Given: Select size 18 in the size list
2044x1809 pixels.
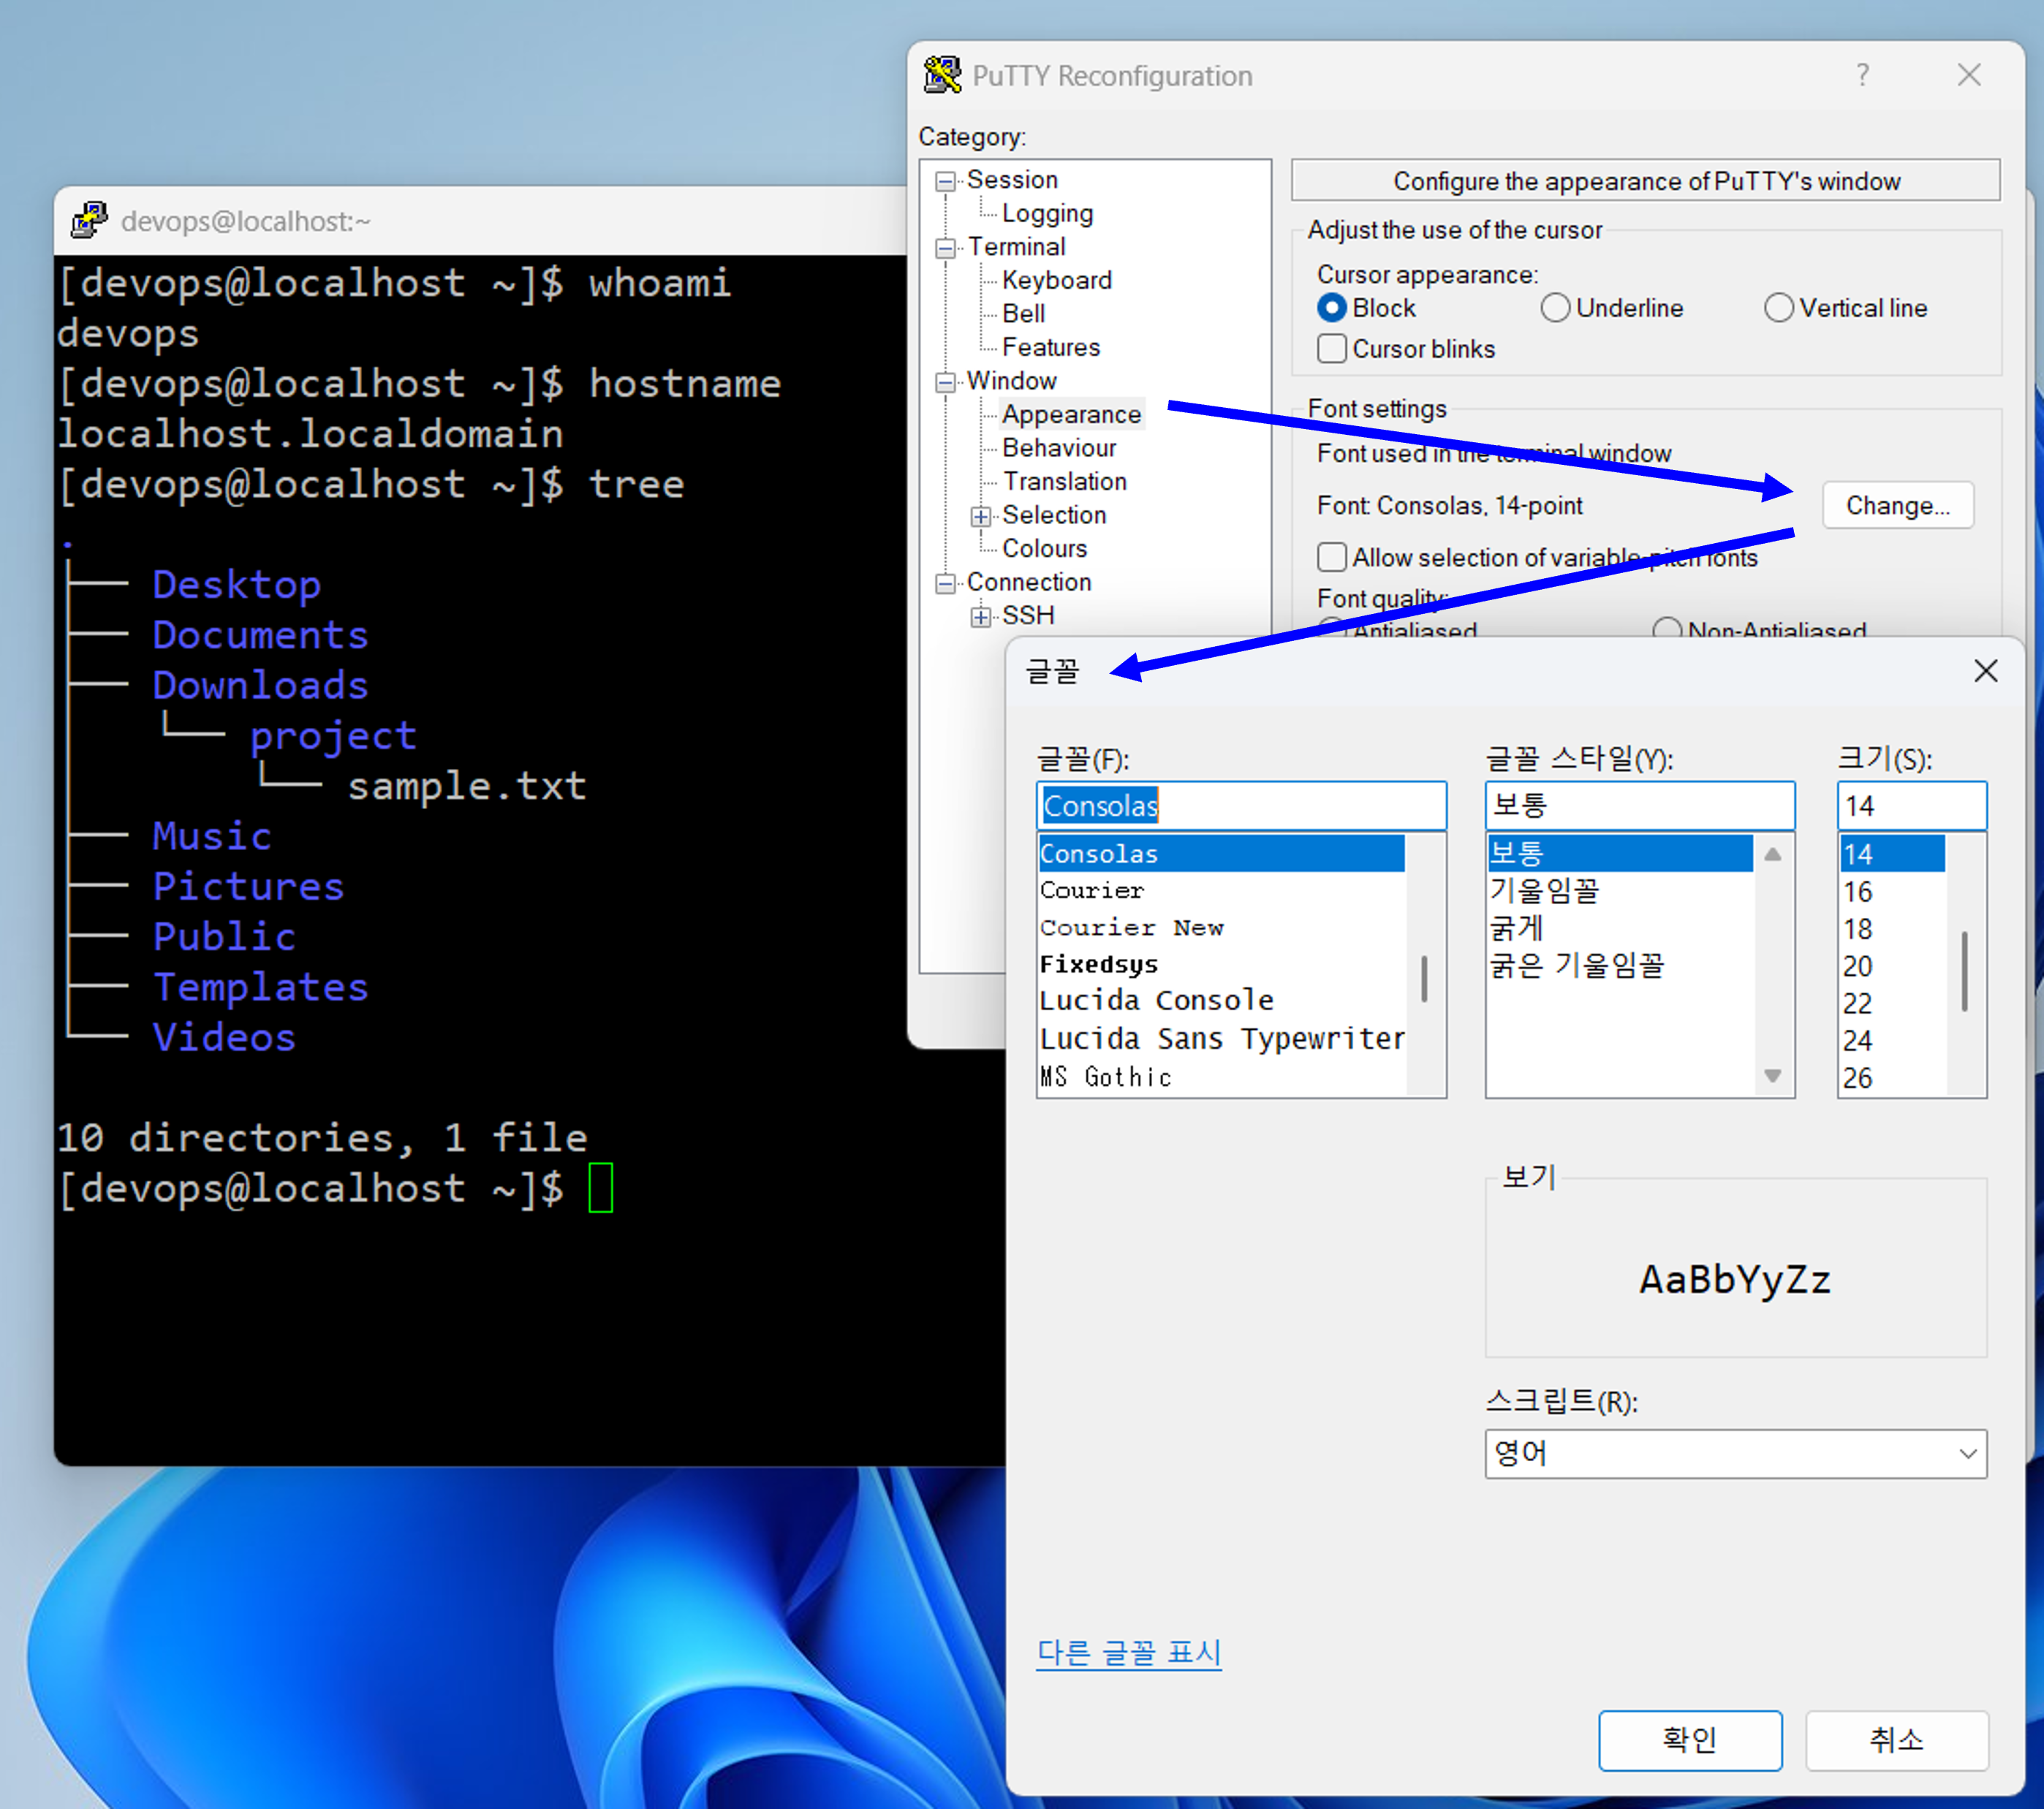Looking at the screenshot, I should (1857, 928).
